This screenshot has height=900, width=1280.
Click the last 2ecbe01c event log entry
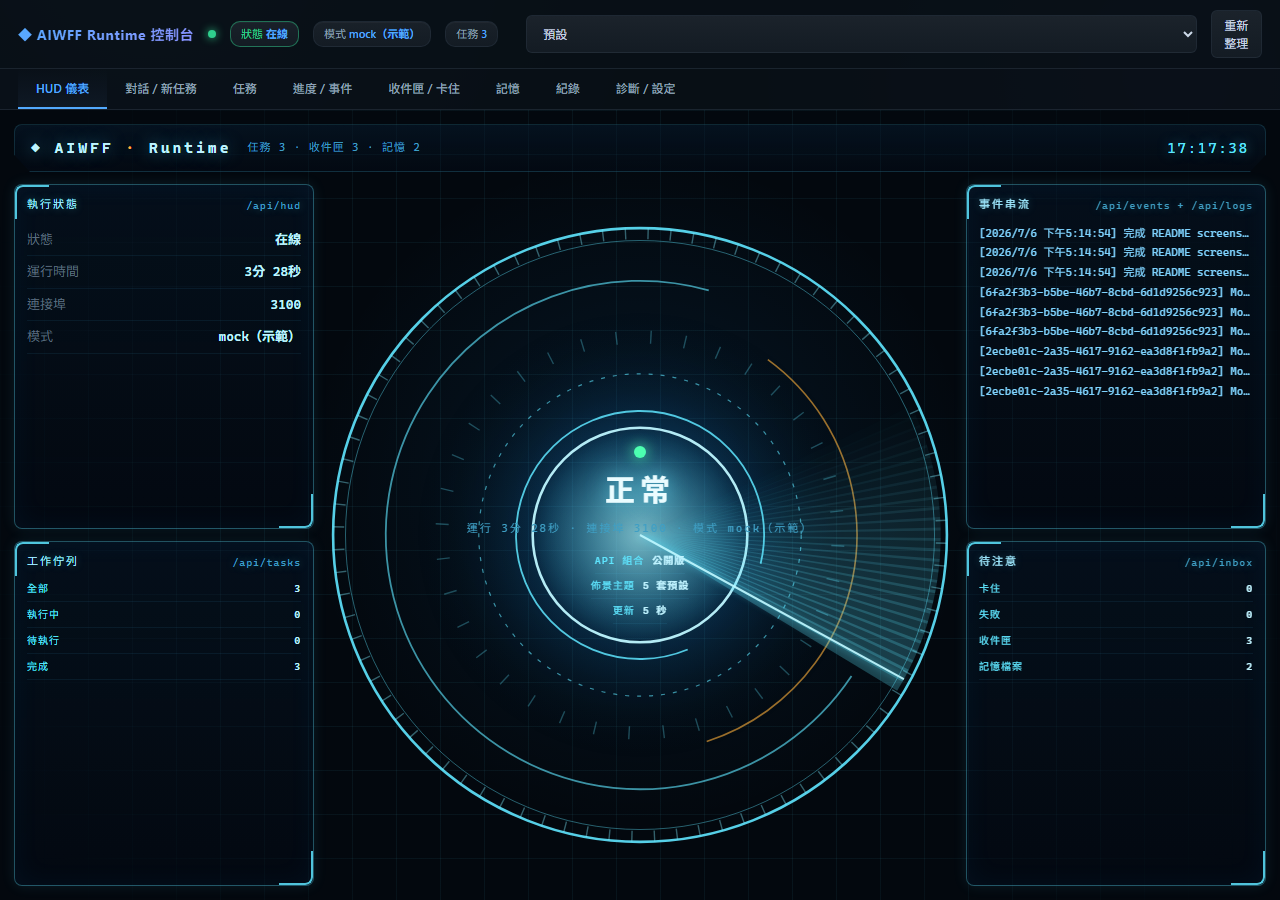point(1115,391)
